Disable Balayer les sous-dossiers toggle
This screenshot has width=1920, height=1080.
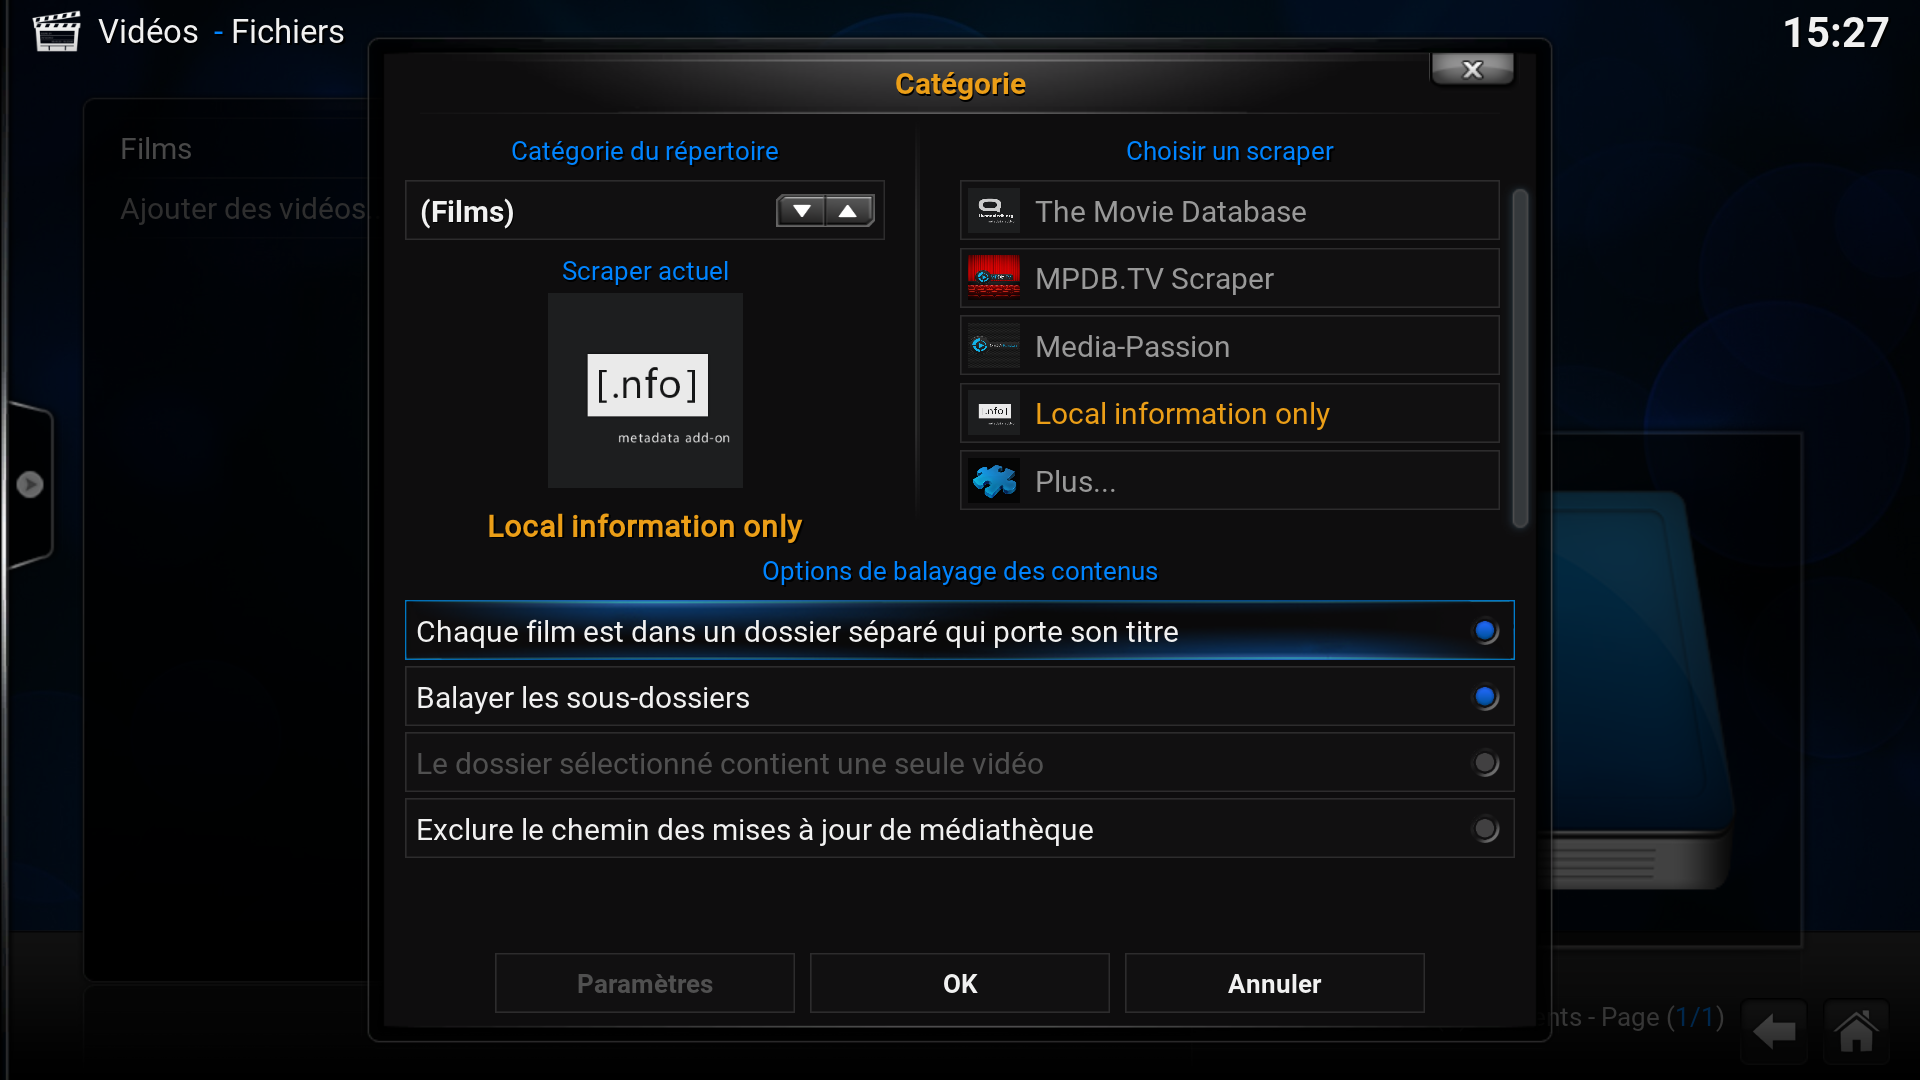[1485, 697]
